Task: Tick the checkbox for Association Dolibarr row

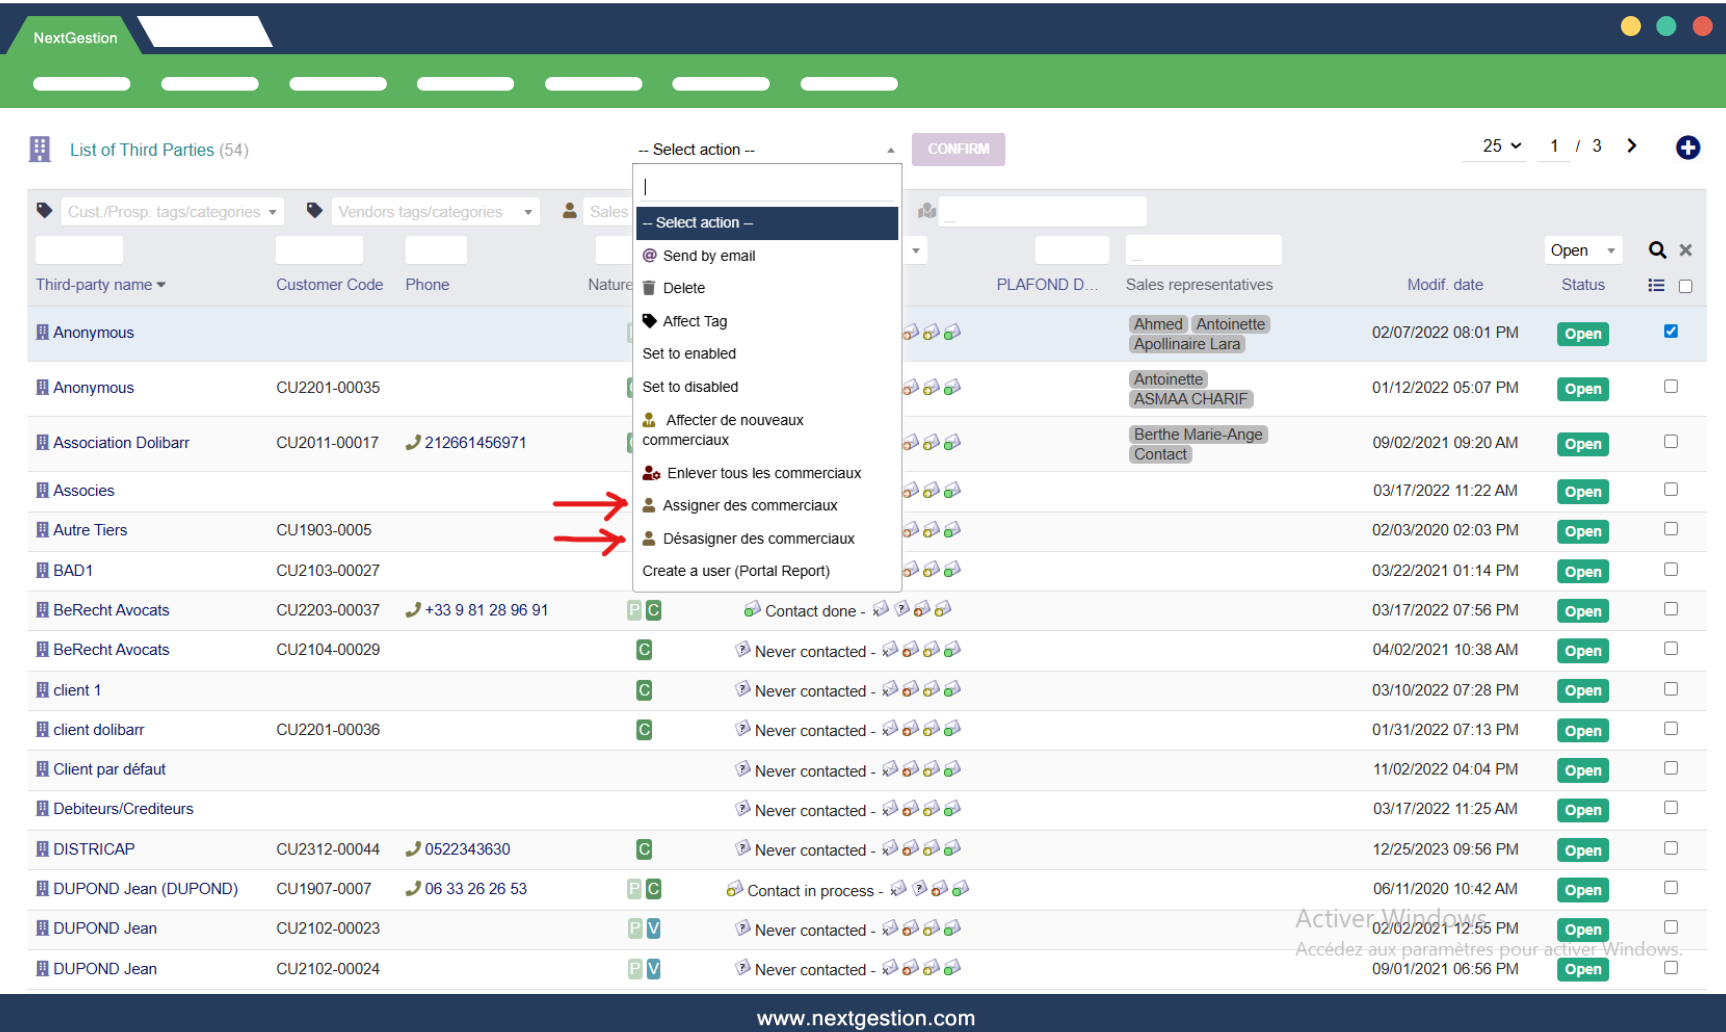Action: (1670, 441)
